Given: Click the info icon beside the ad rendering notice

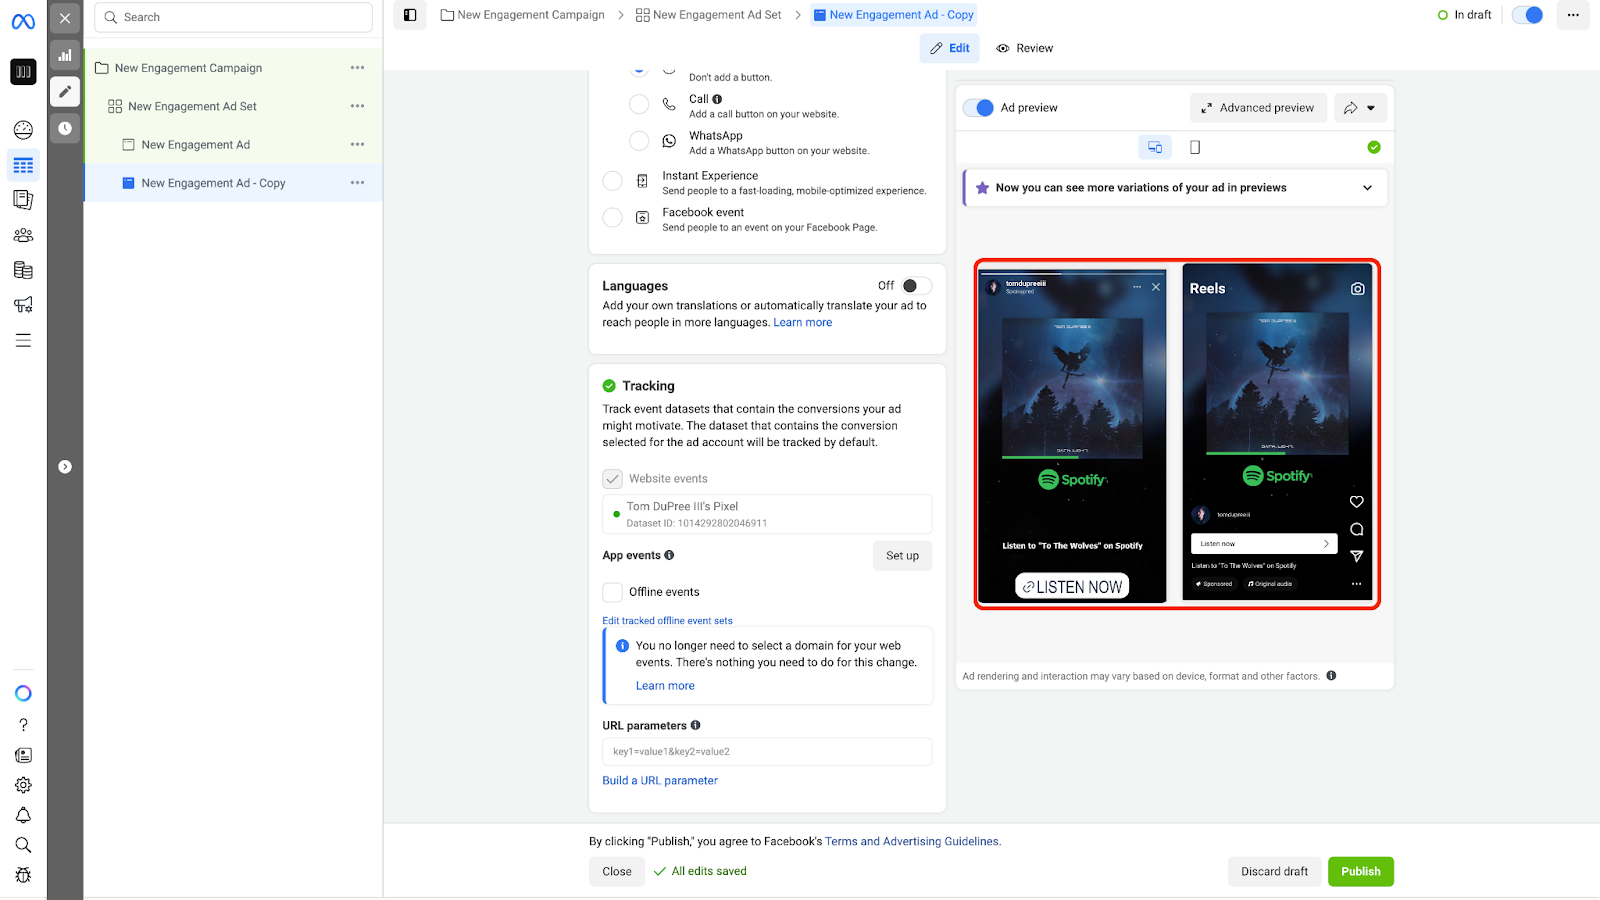Looking at the screenshot, I should point(1331,676).
